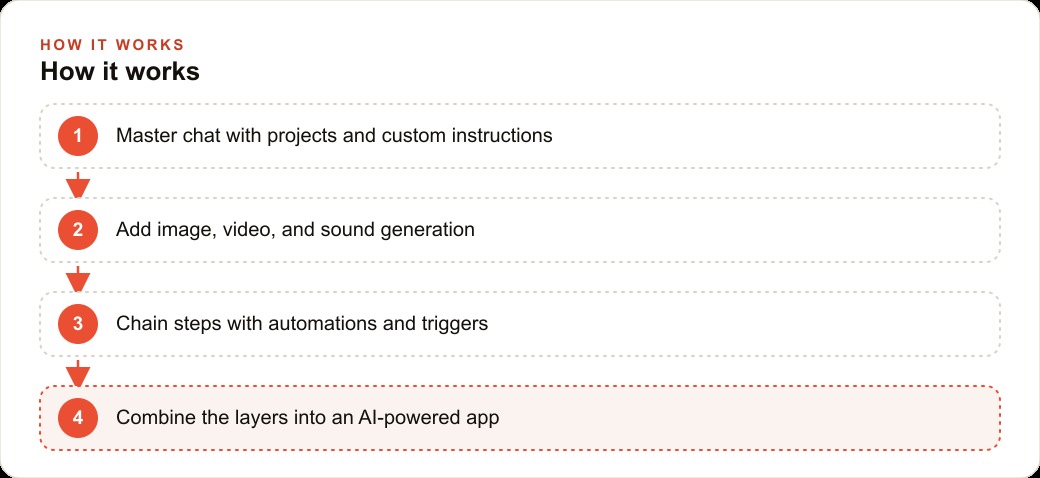Click the number 2 step circle
The height and width of the screenshot is (478, 1040).
pyautogui.click(x=78, y=230)
